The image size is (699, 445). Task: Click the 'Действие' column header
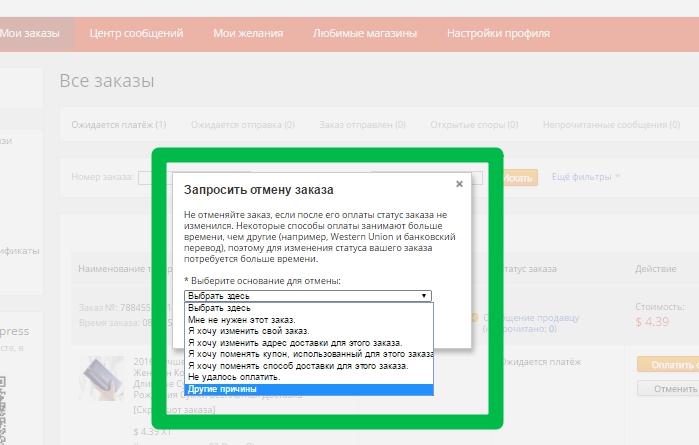coord(655,269)
